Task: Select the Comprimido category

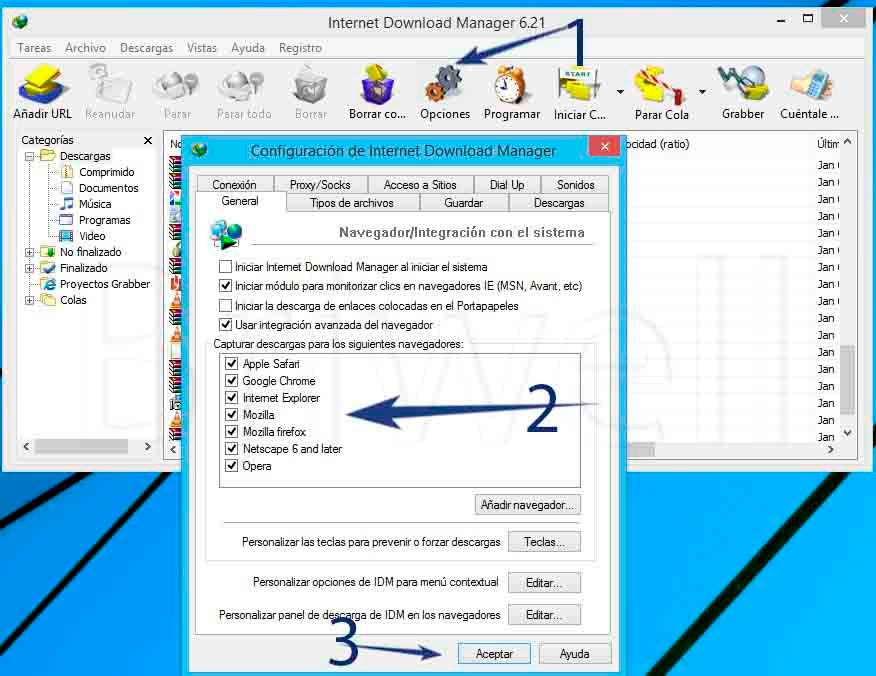Action: click(x=106, y=172)
